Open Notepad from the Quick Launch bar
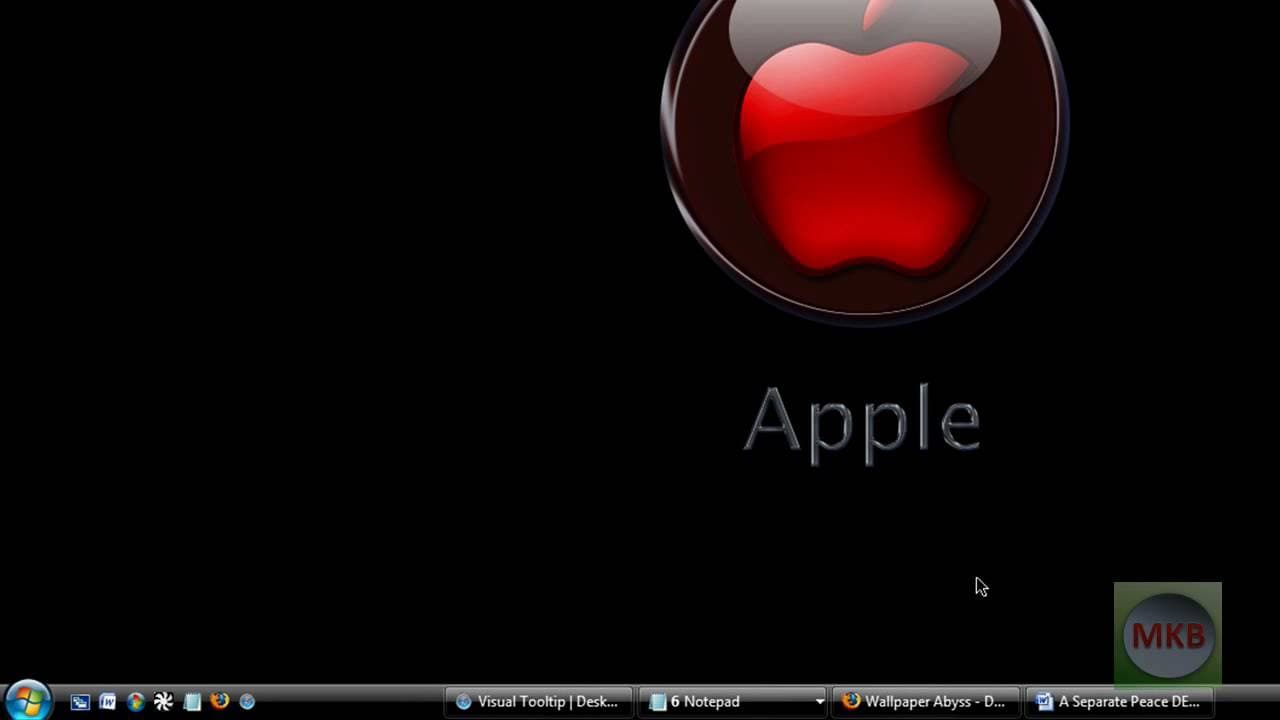Image resolution: width=1280 pixels, height=720 pixels. tap(192, 702)
